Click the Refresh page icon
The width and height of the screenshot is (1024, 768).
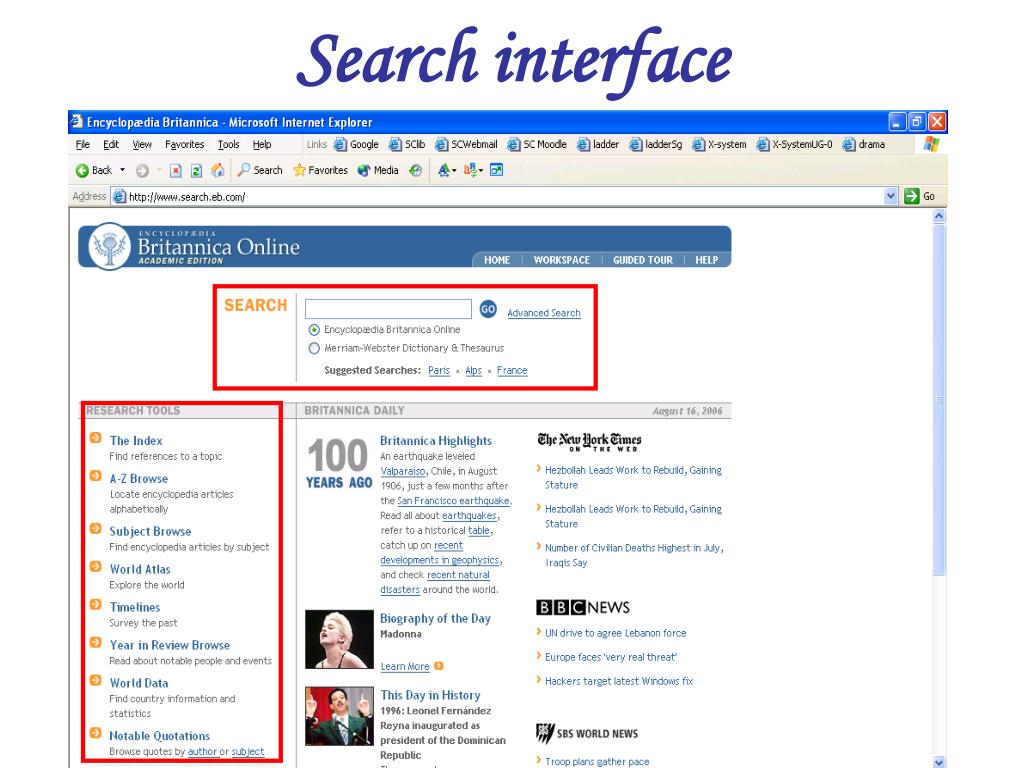point(196,170)
